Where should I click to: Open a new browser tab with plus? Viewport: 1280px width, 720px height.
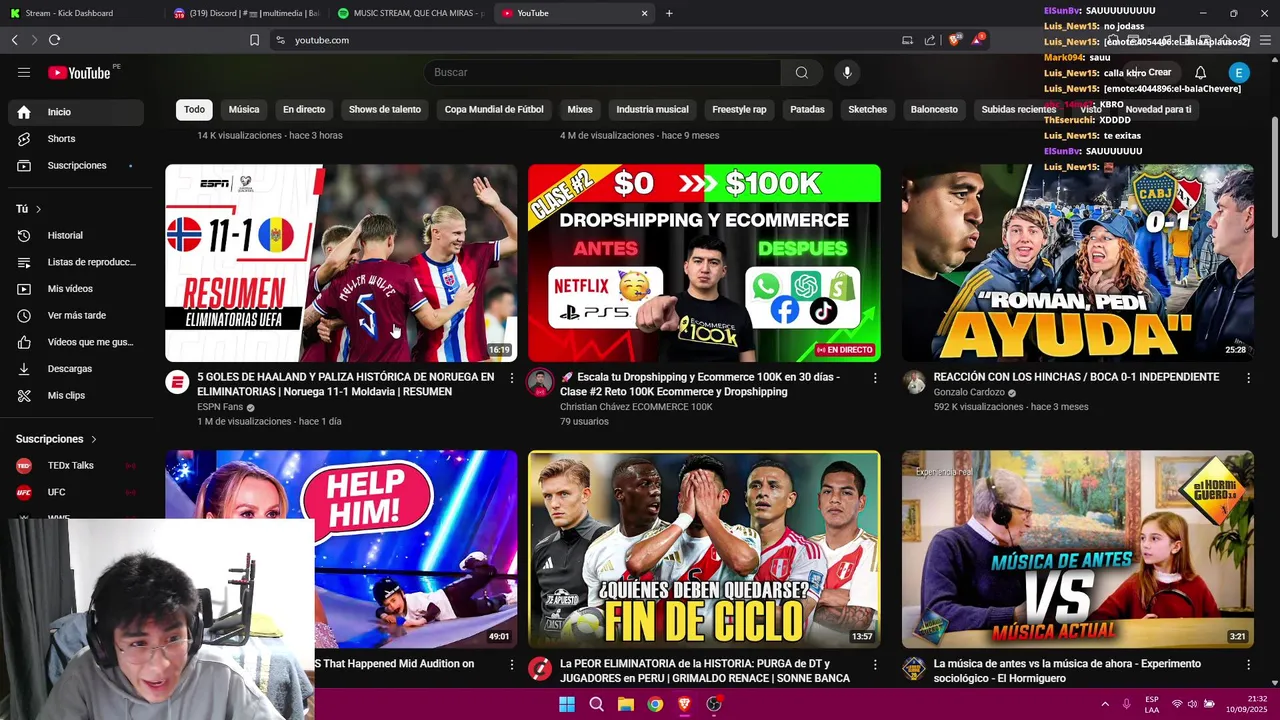669,13
